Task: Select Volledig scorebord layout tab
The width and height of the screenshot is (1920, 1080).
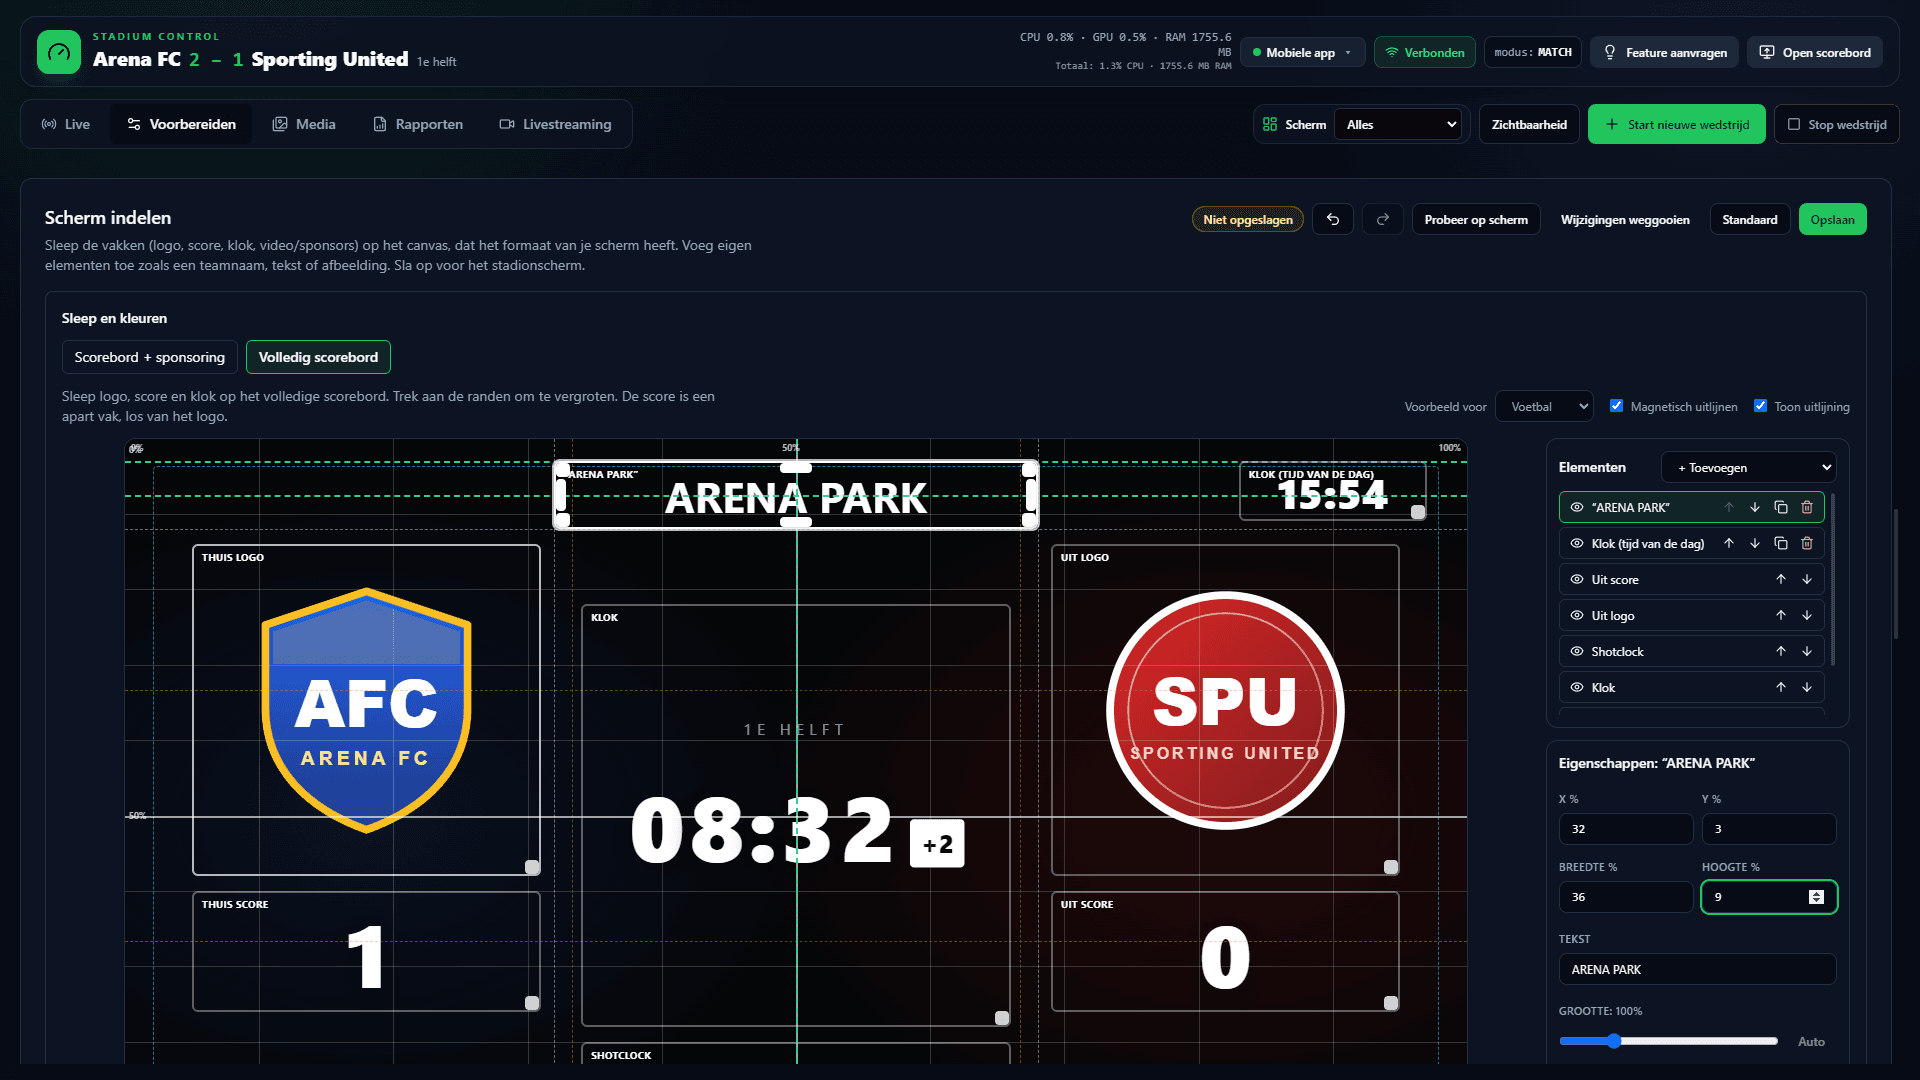Action: tap(318, 357)
